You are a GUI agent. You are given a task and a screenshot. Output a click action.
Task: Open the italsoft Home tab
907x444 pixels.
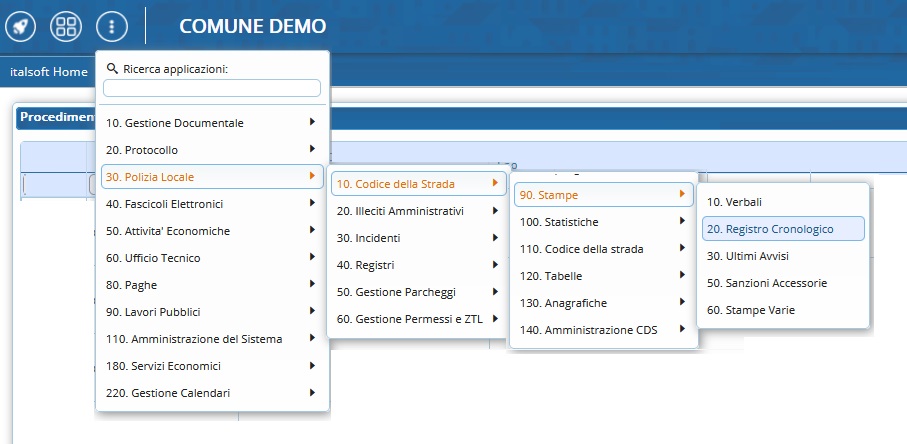[49, 72]
